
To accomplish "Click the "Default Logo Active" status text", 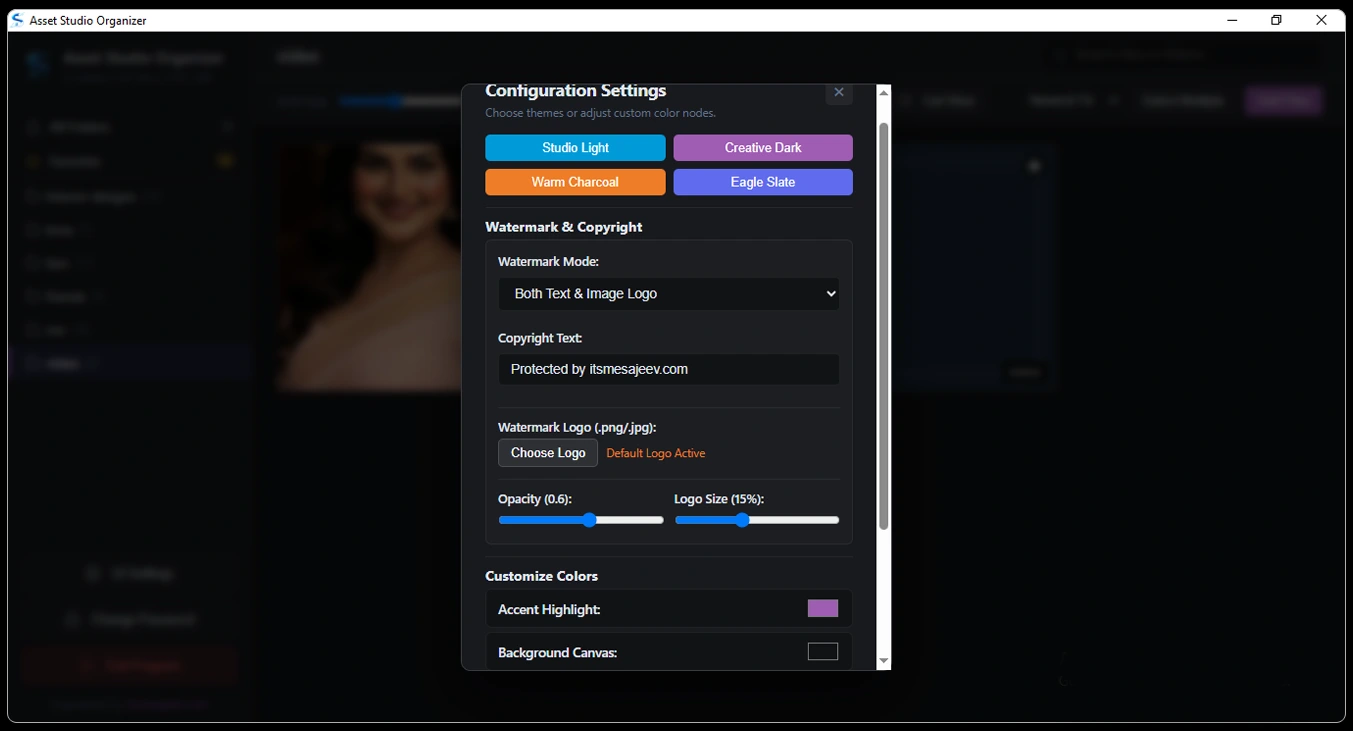I will (x=656, y=454).
